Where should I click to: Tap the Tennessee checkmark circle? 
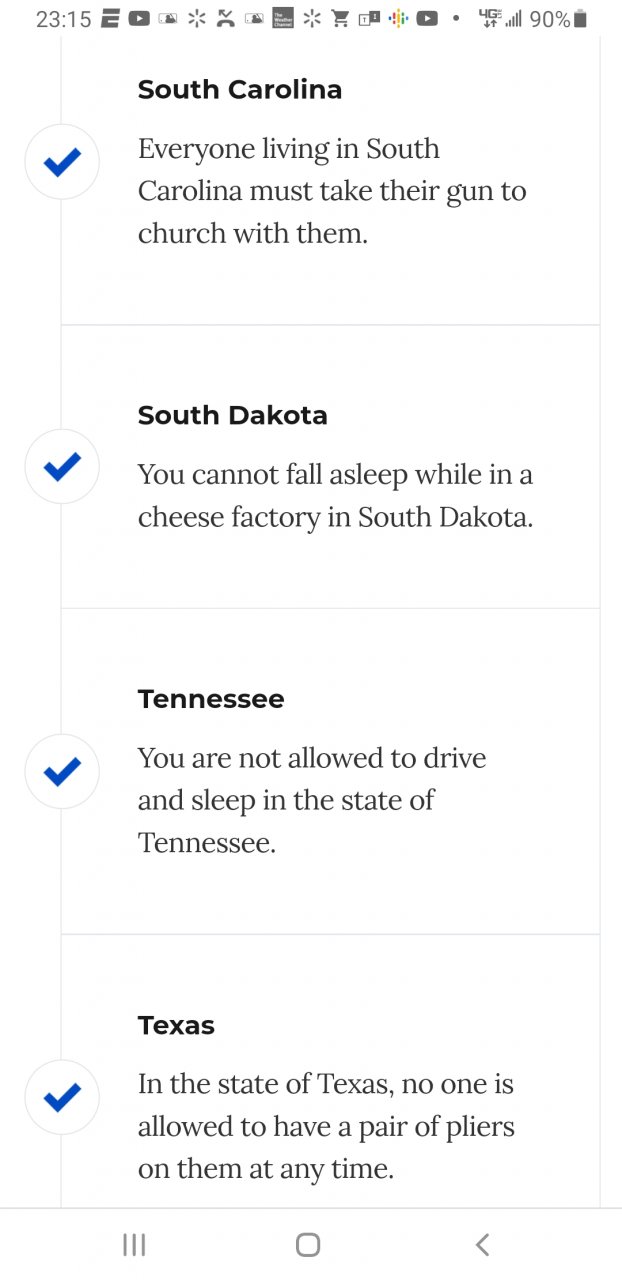click(x=62, y=771)
